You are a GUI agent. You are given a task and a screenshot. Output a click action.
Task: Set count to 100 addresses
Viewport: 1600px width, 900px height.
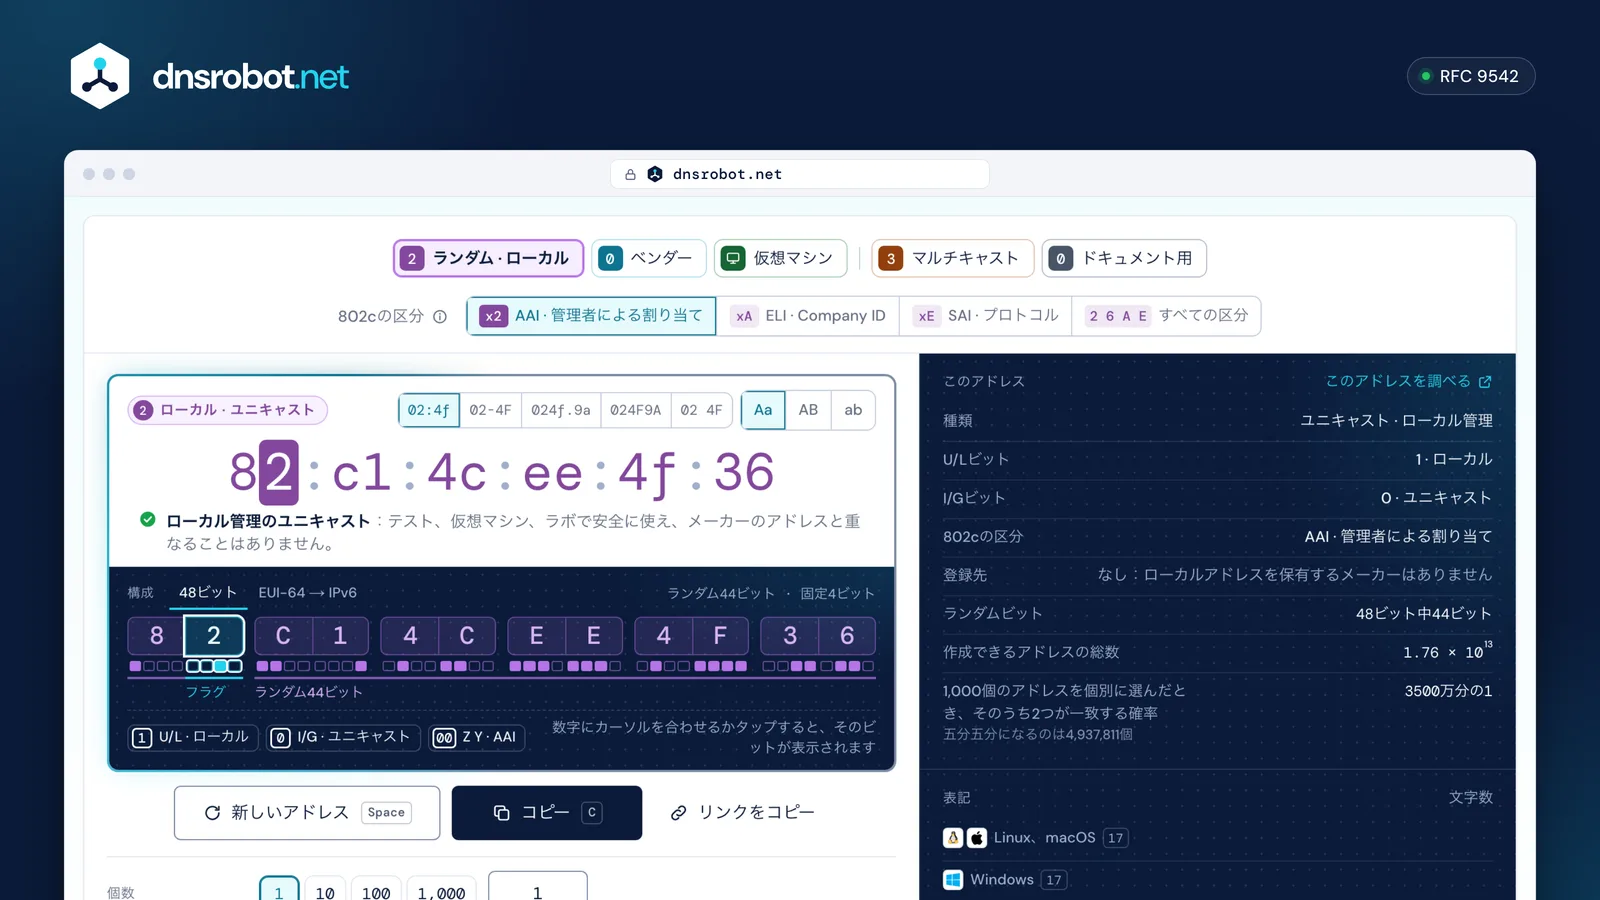[376, 890]
